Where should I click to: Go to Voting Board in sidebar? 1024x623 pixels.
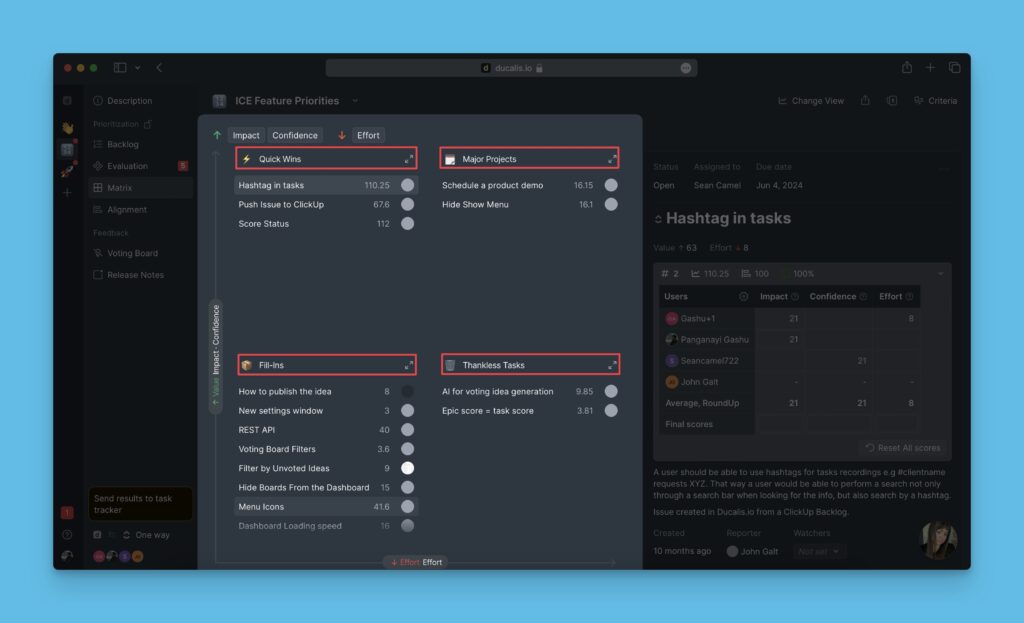132,254
